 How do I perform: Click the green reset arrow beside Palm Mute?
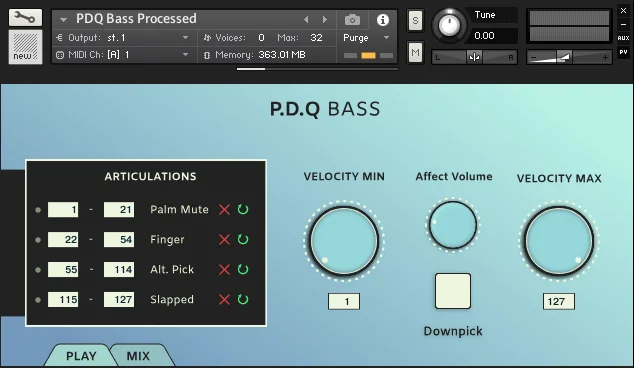pyautogui.click(x=243, y=209)
